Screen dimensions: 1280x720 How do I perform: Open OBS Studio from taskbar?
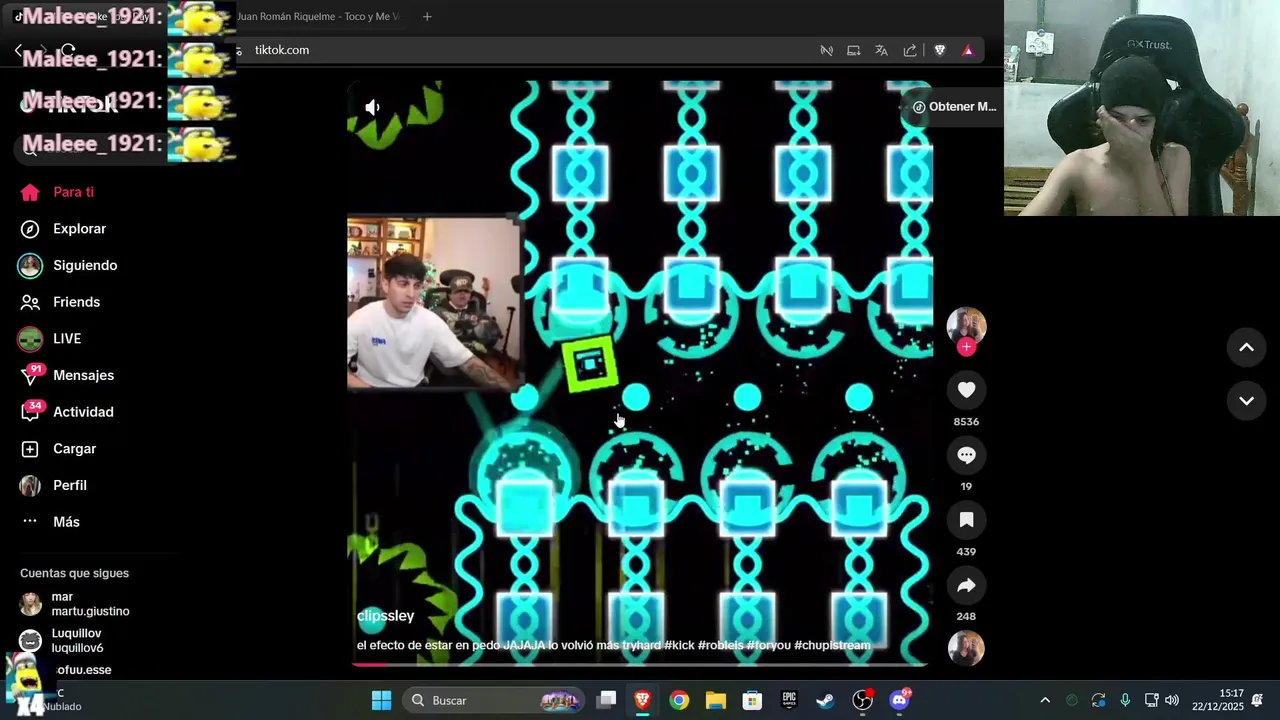[862, 700]
